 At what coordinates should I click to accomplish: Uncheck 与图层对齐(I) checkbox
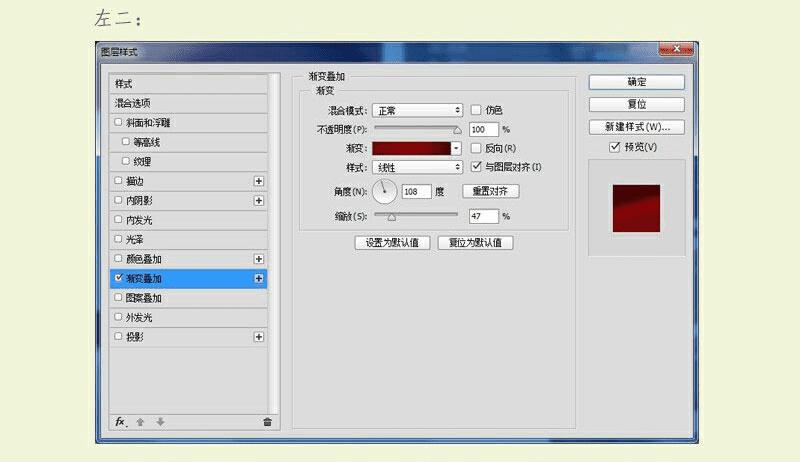[476, 166]
